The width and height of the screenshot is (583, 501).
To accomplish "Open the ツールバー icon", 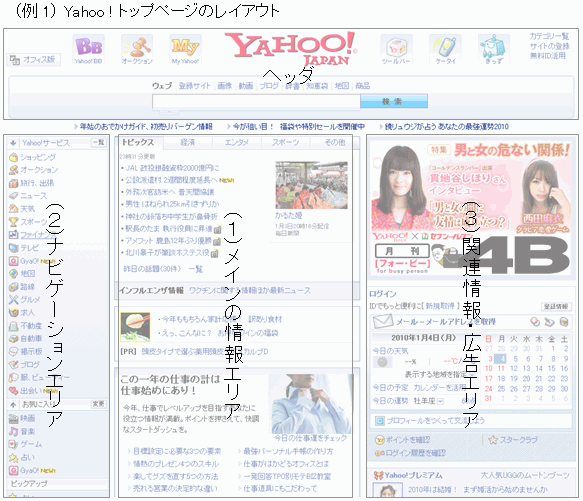I will pyautogui.click(x=396, y=49).
